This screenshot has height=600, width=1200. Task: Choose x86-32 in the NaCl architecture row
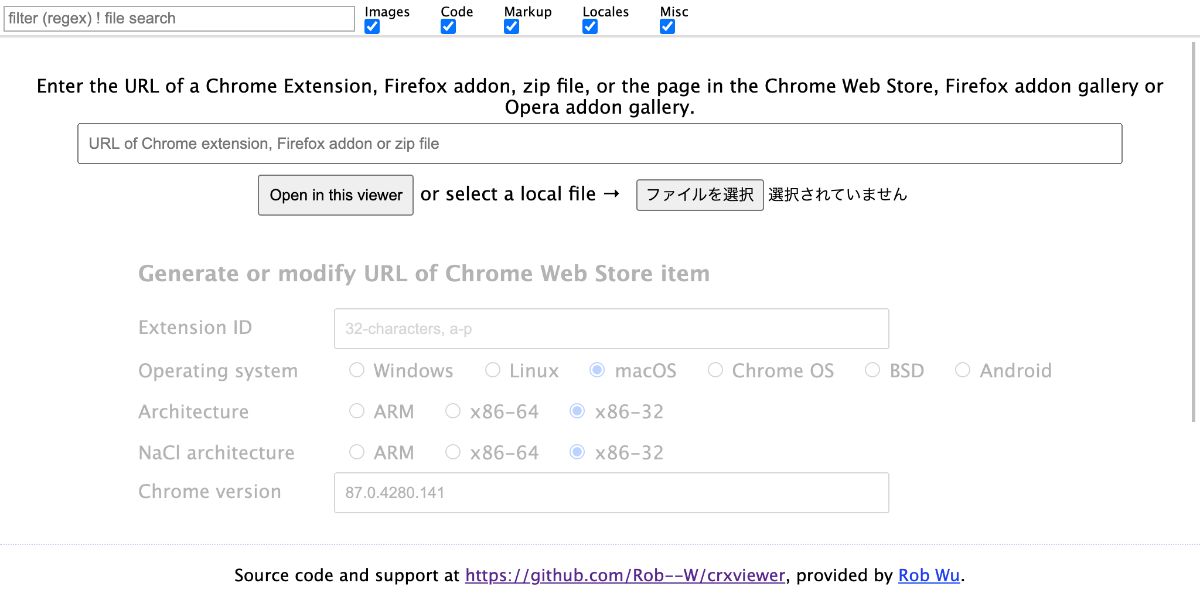(x=577, y=452)
